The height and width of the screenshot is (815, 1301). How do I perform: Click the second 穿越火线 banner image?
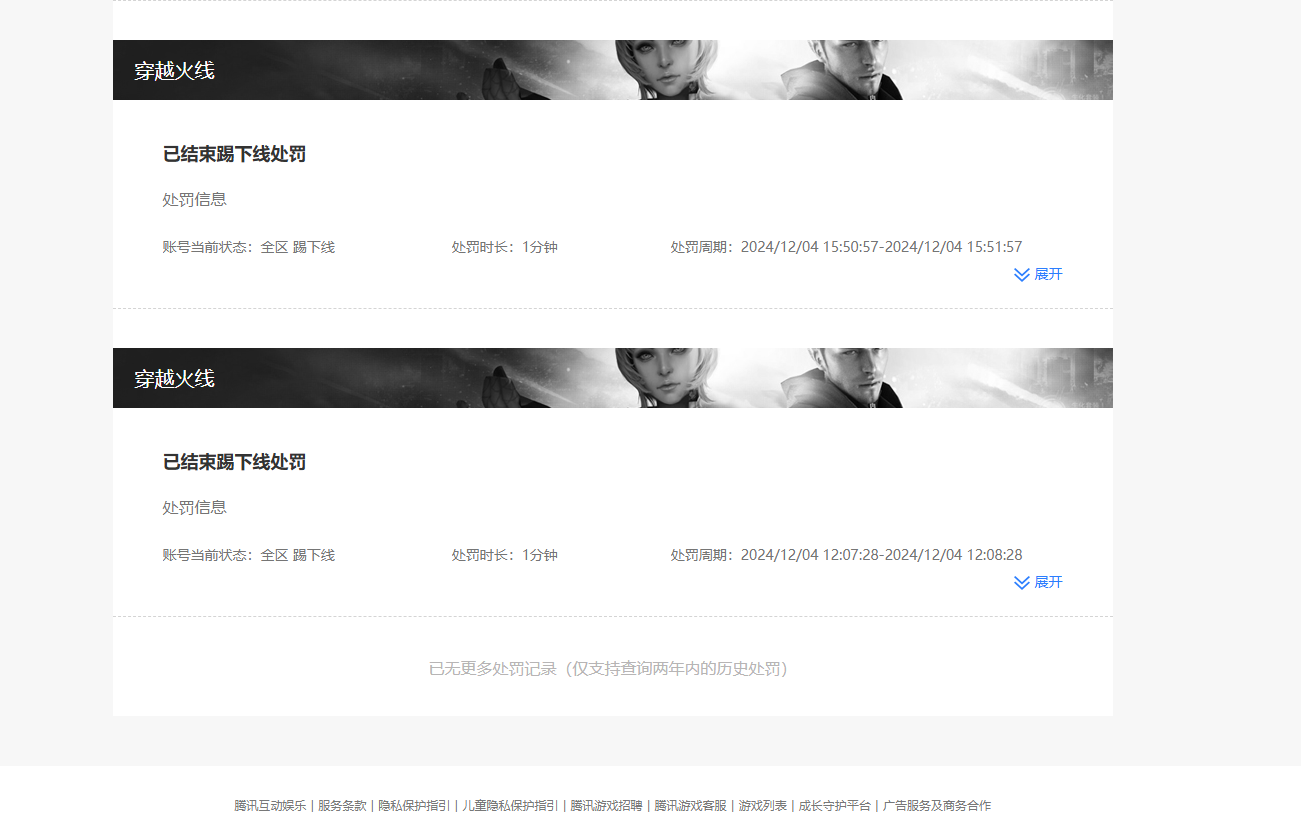[x=613, y=378]
